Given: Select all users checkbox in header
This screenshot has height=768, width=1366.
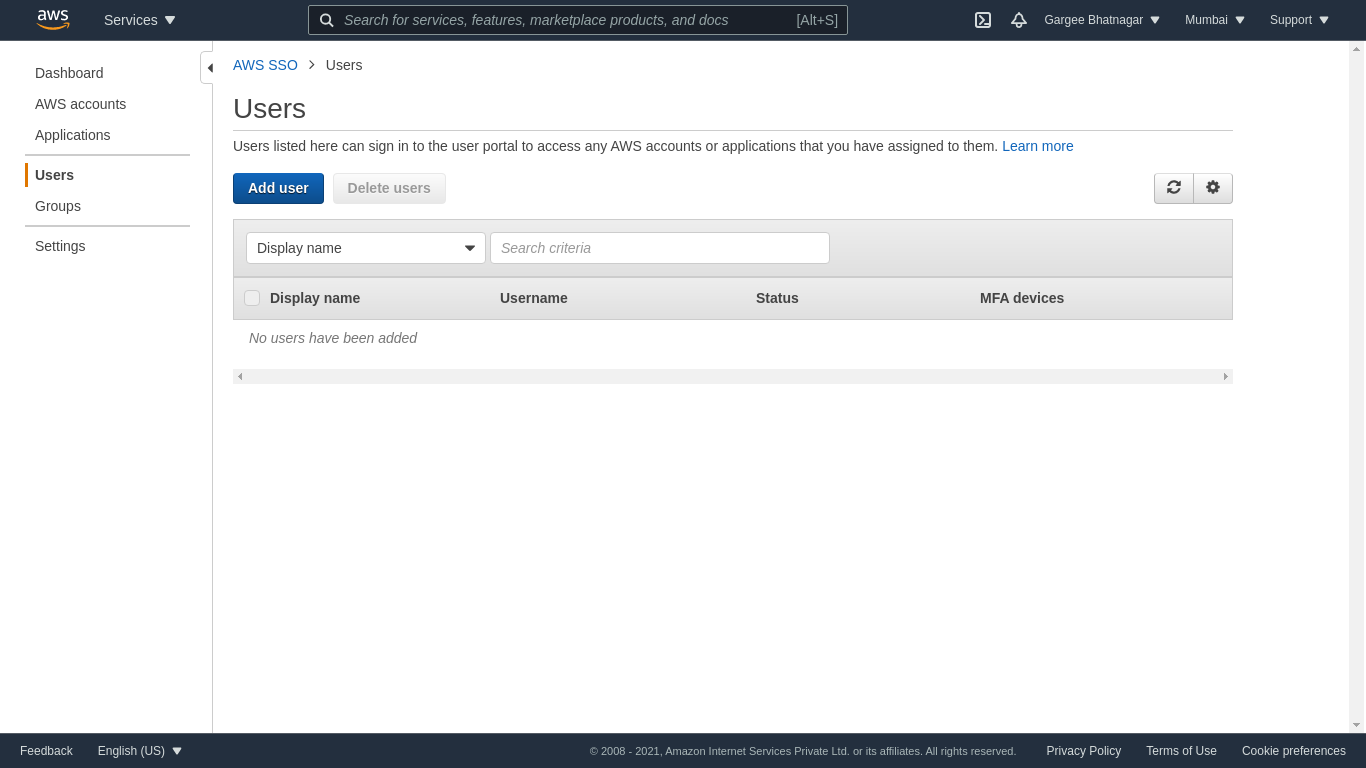Looking at the screenshot, I should click(x=252, y=298).
